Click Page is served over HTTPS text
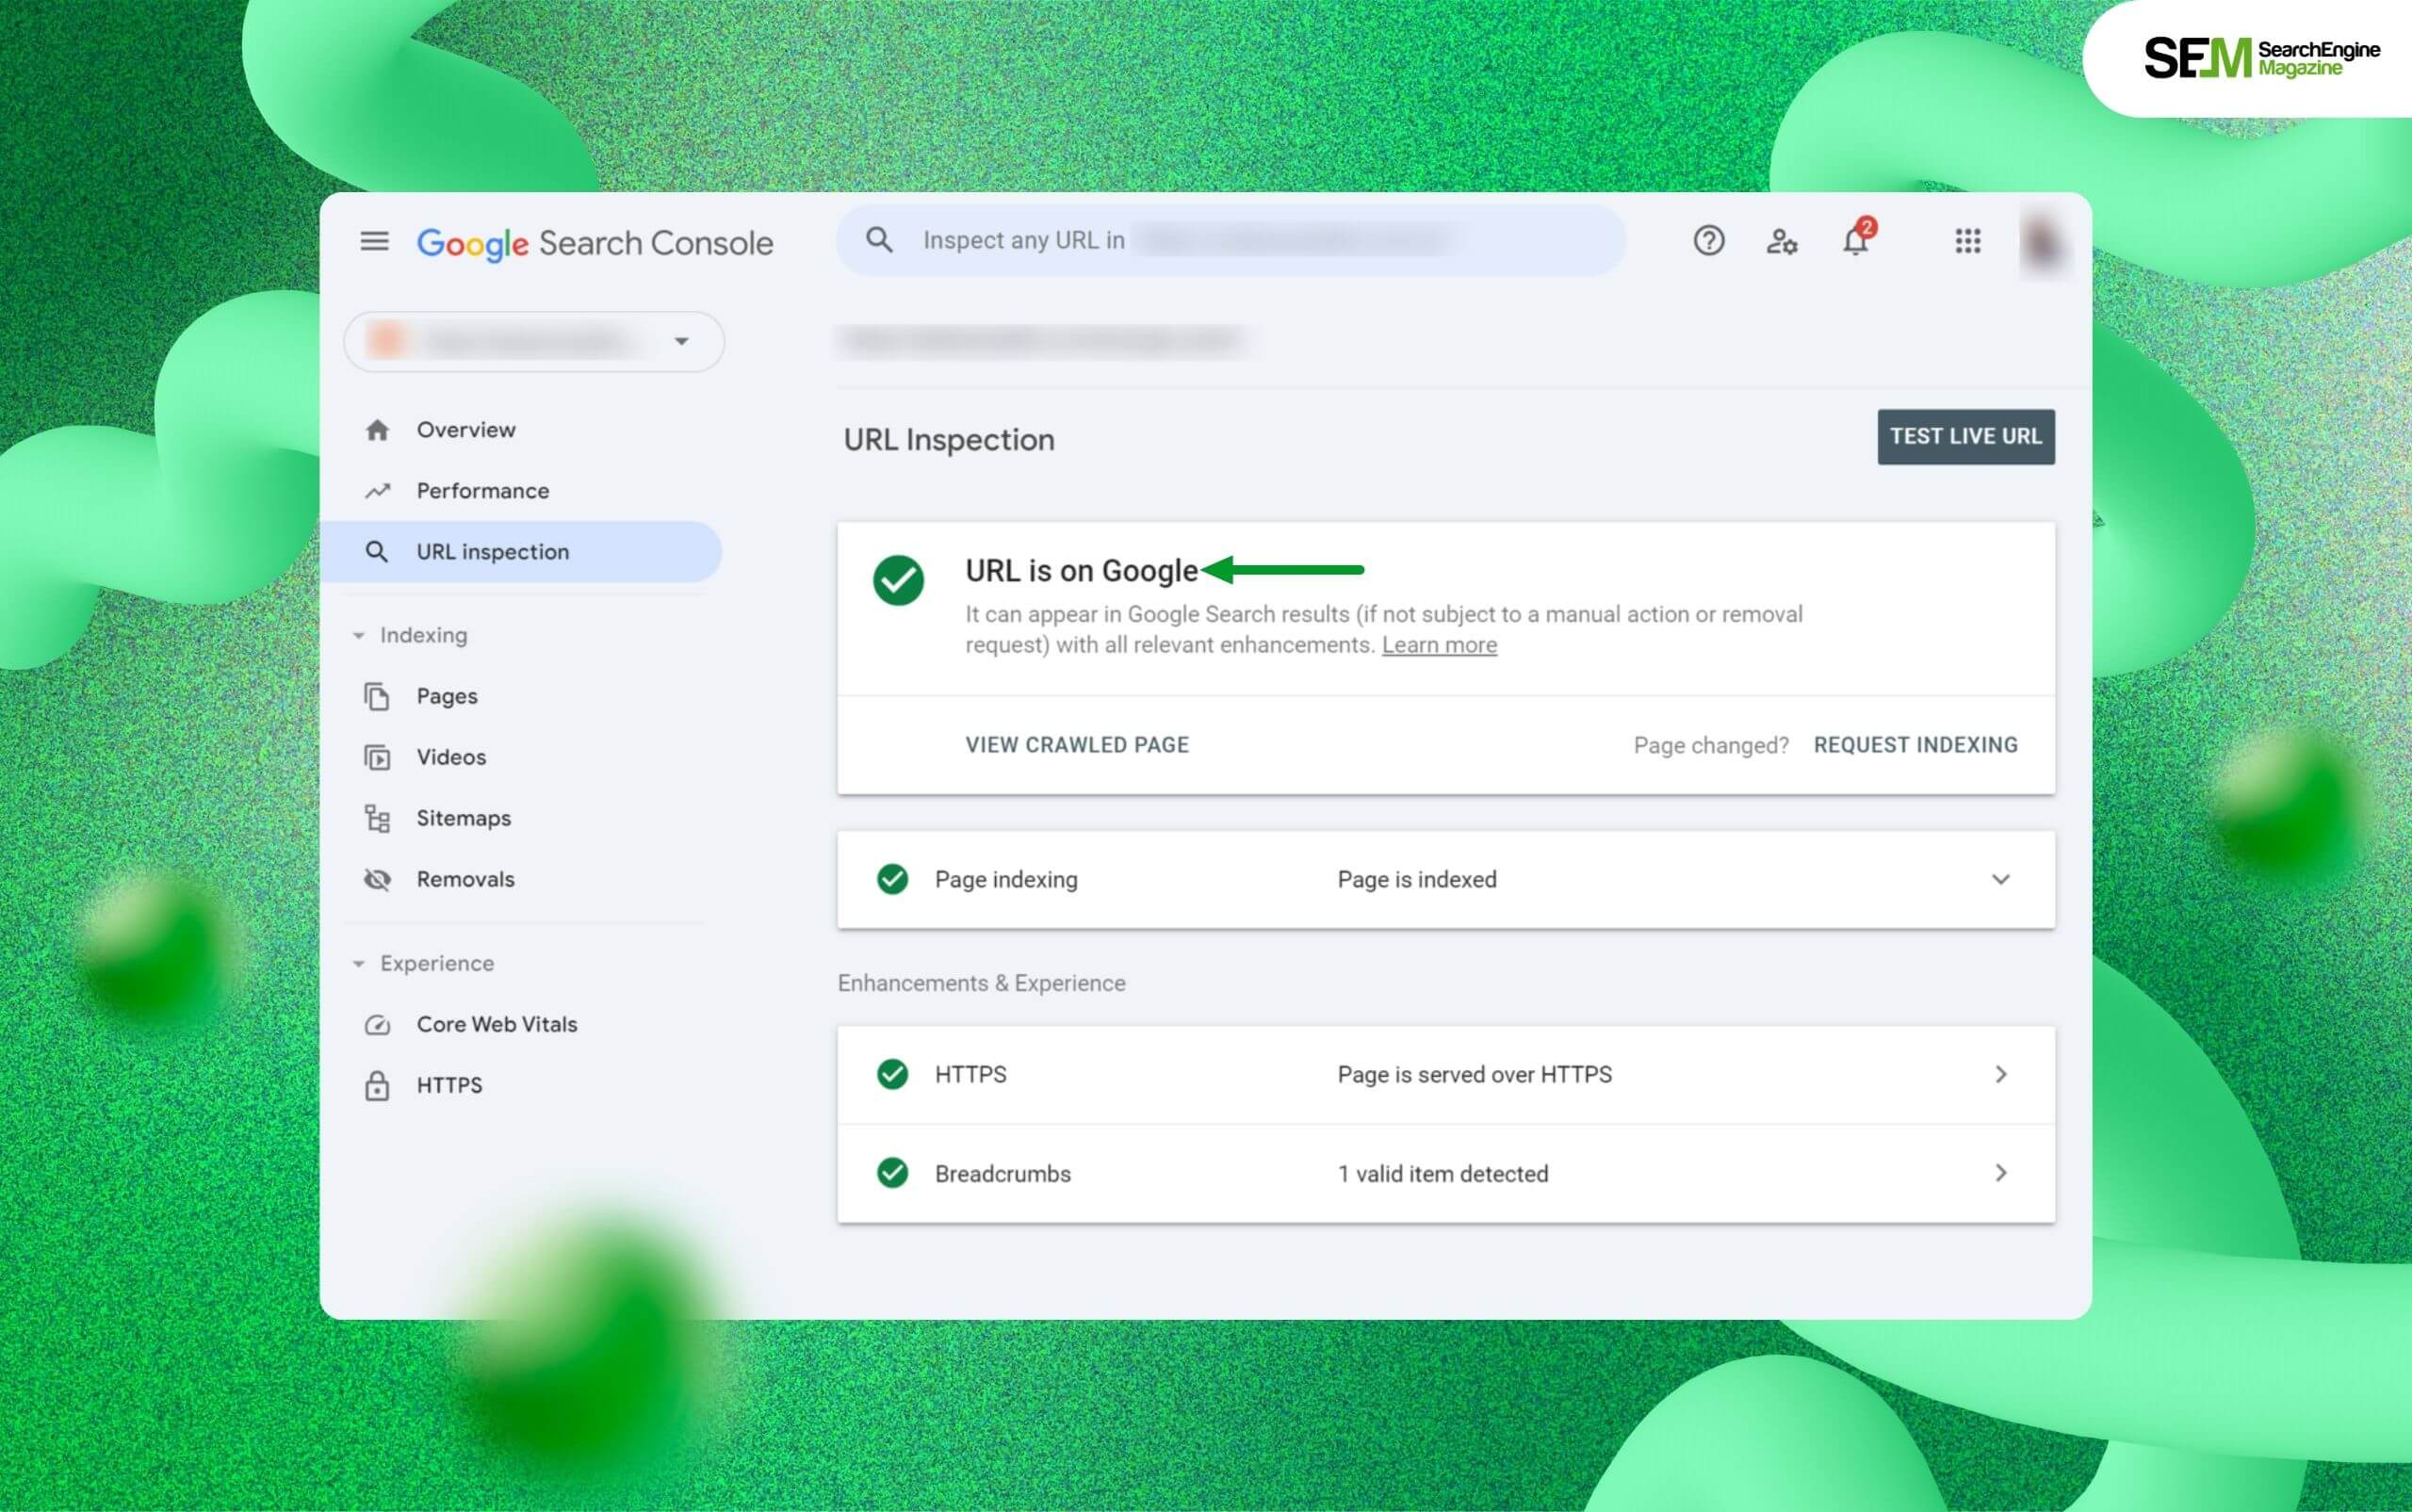This screenshot has width=2412, height=1512. 1475,1075
